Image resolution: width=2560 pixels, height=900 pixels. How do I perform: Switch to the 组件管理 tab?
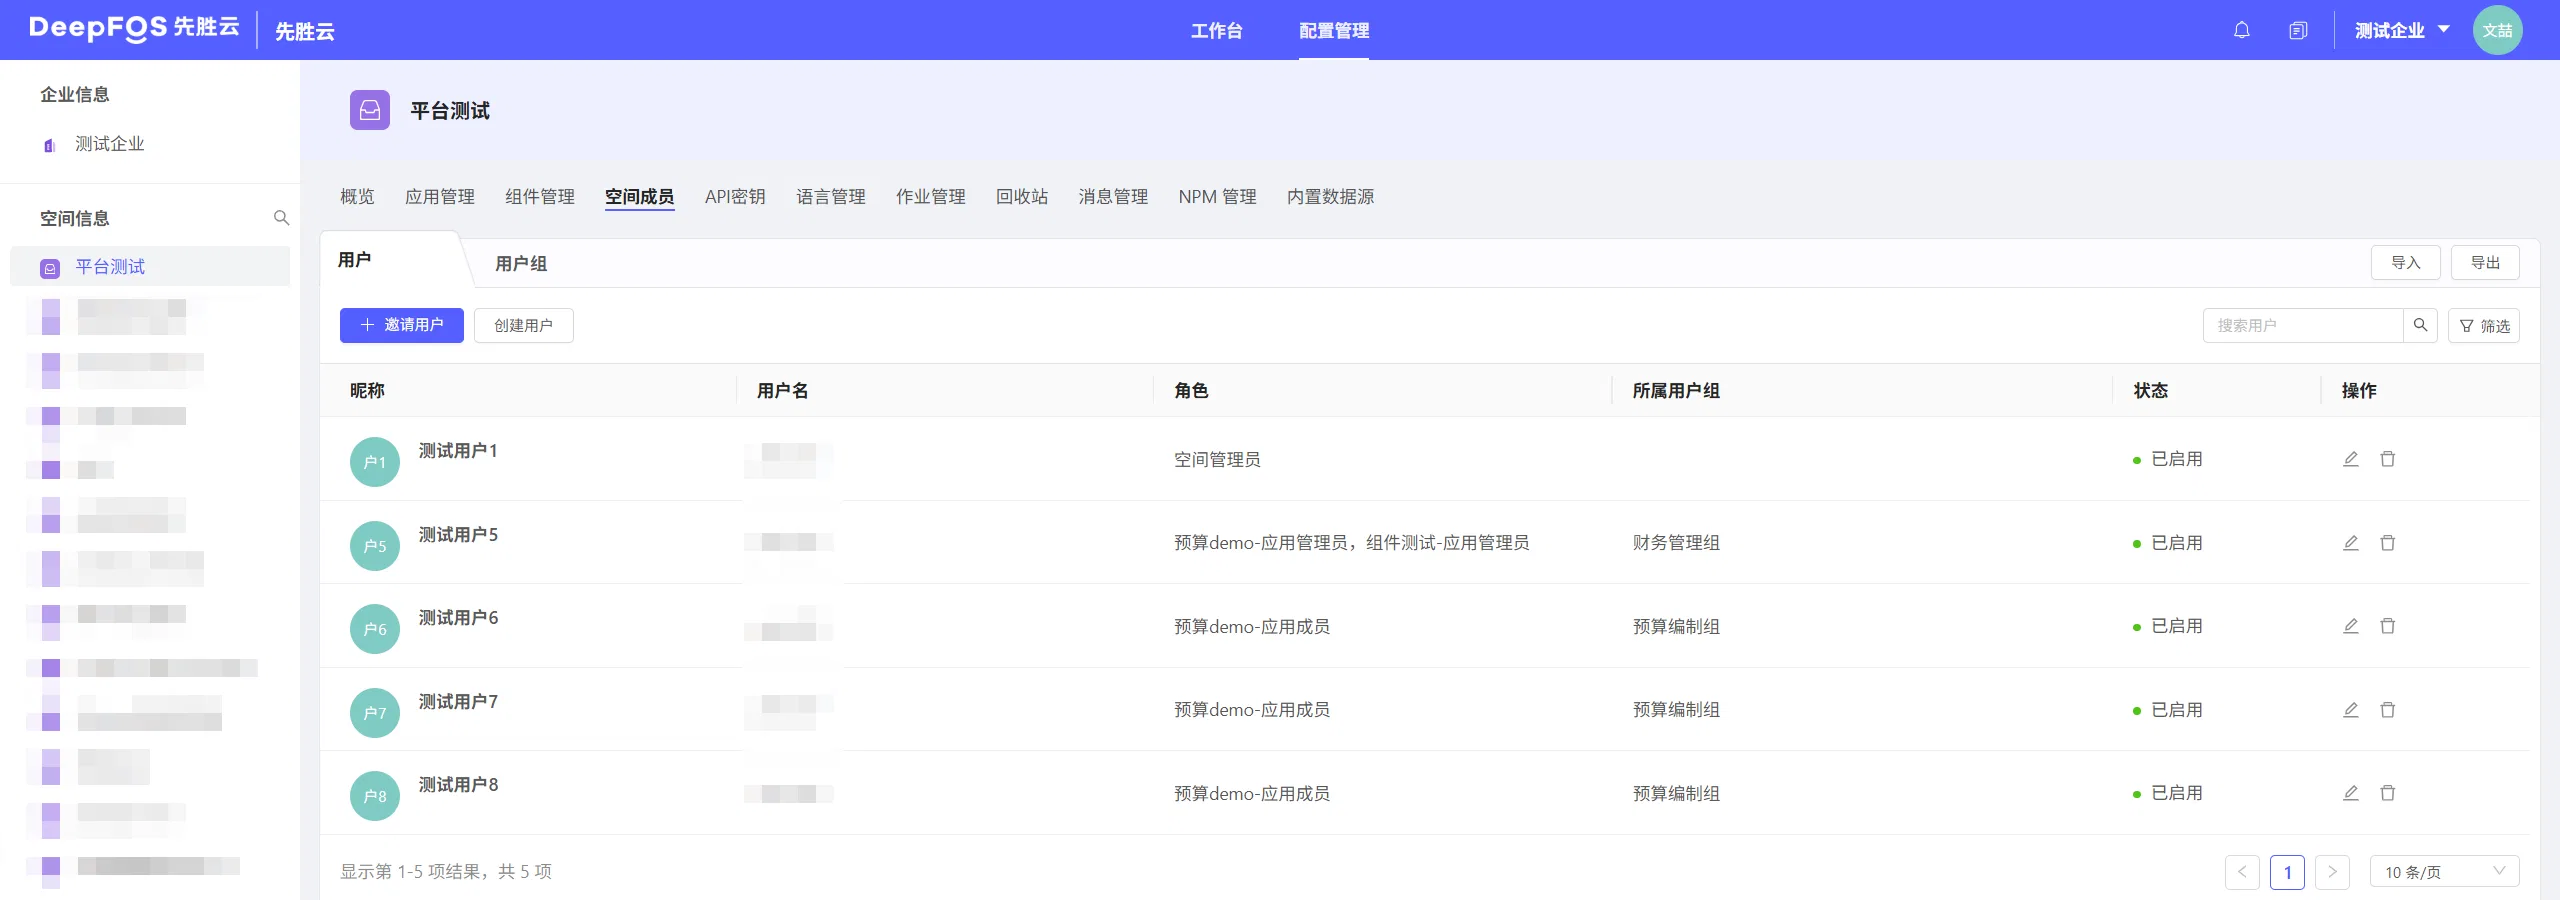pyautogui.click(x=540, y=197)
